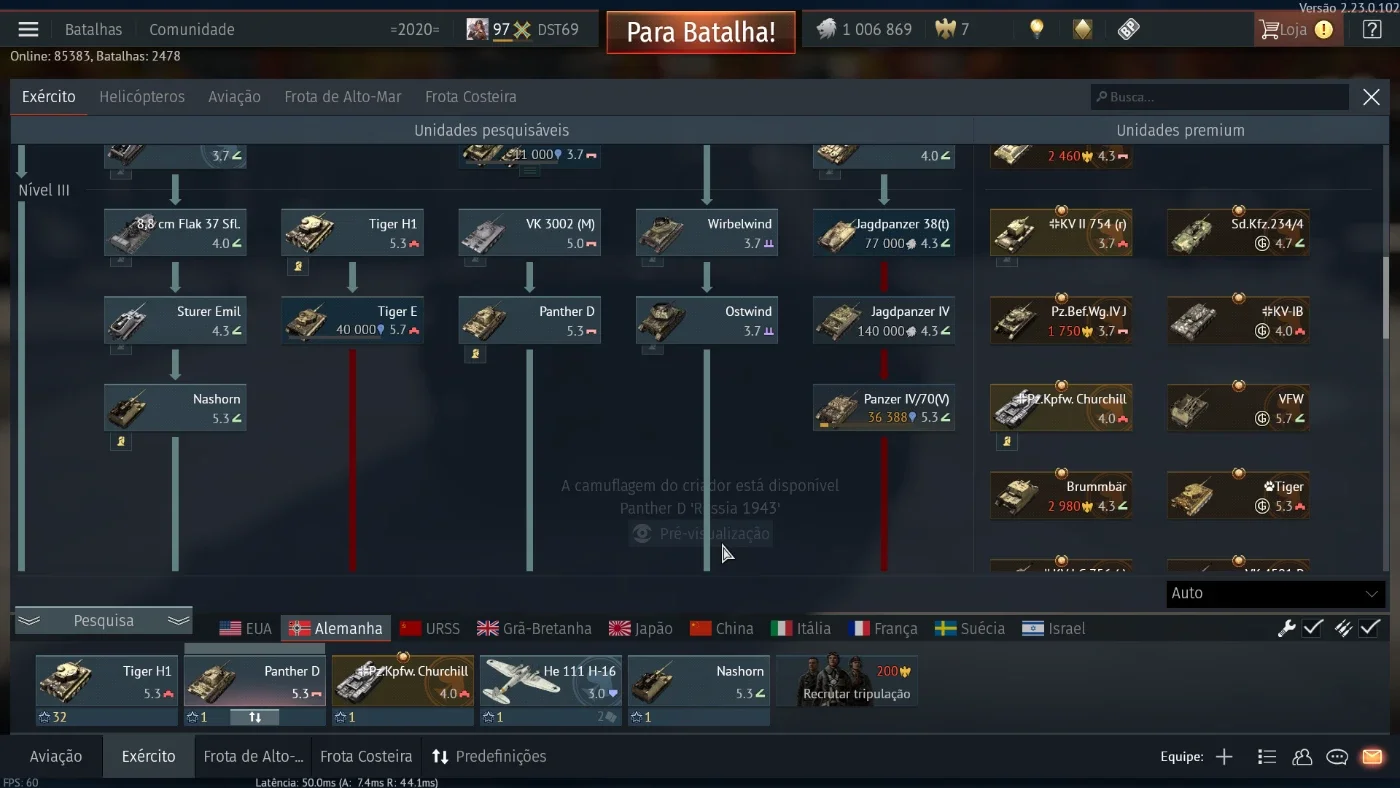This screenshot has height=788, width=1400.
Task: Open the squad list icon
Action: (x=1267, y=757)
